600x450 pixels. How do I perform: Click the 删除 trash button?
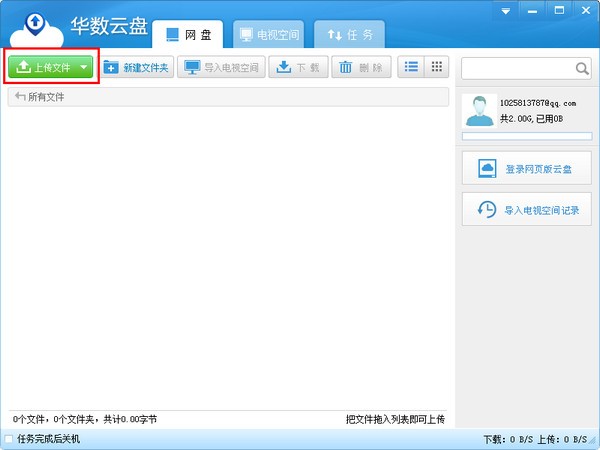(x=361, y=67)
